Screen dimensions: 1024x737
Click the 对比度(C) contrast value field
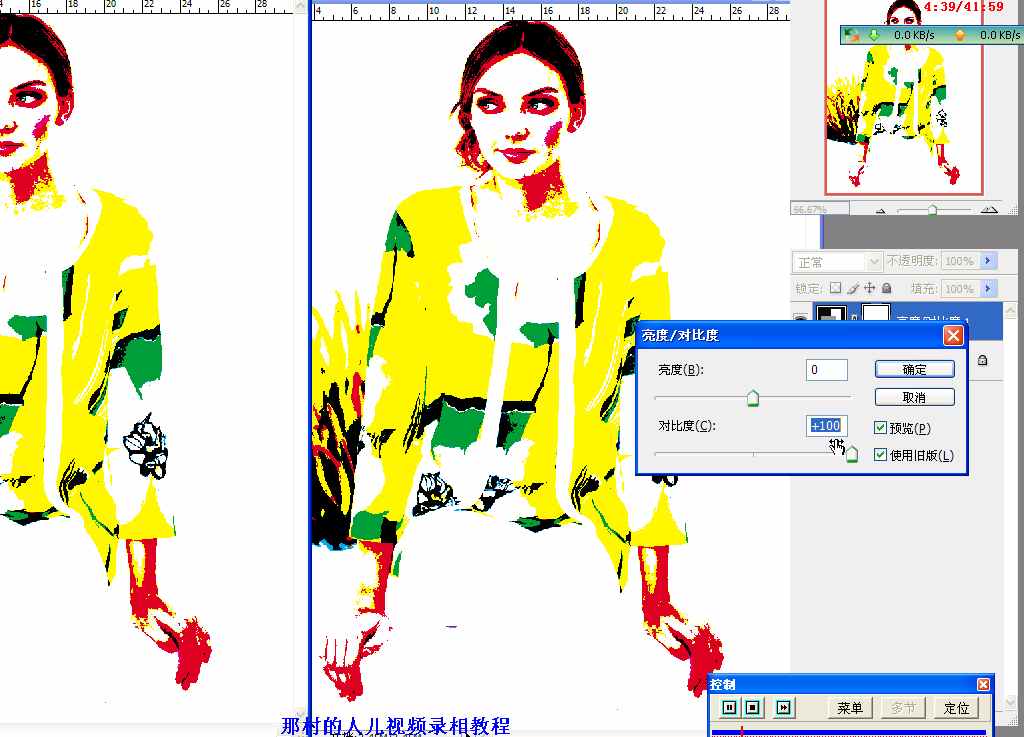(x=827, y=426)
